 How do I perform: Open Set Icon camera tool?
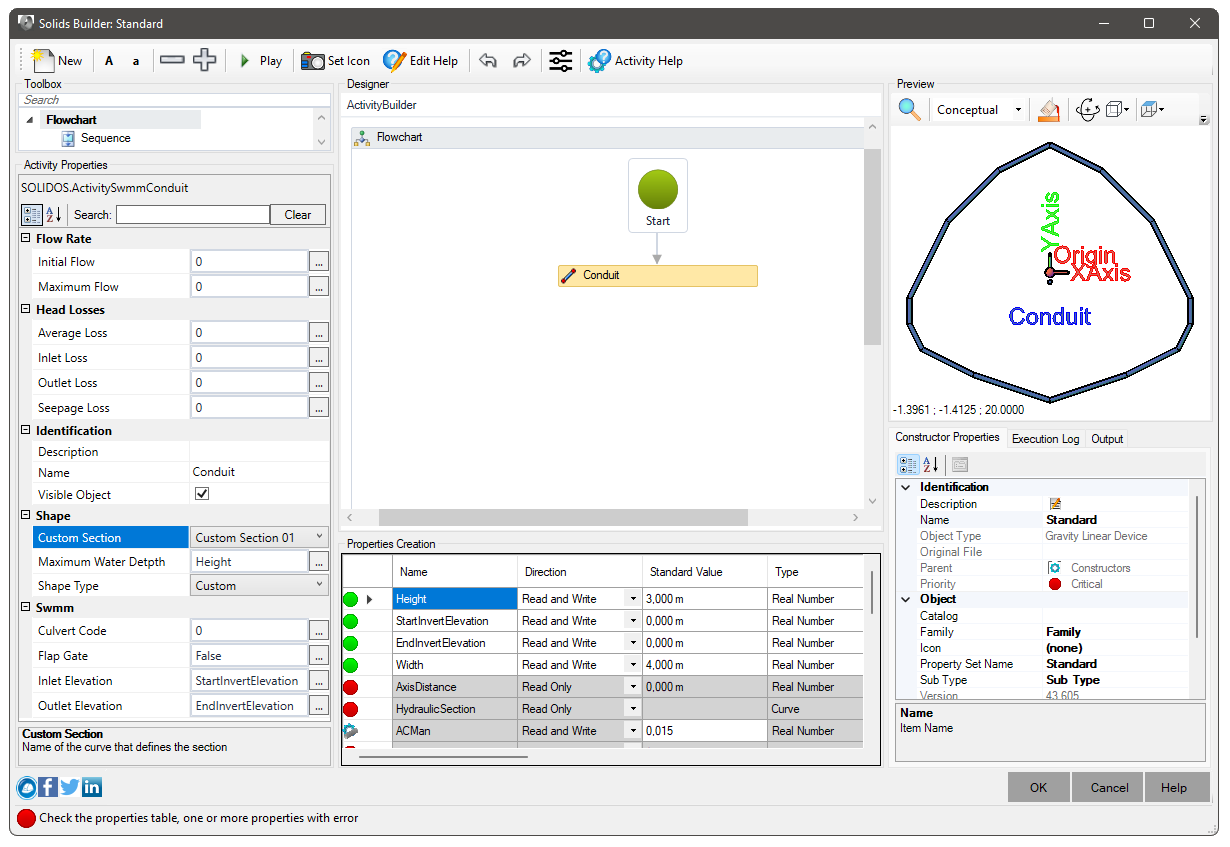(336, 61)
